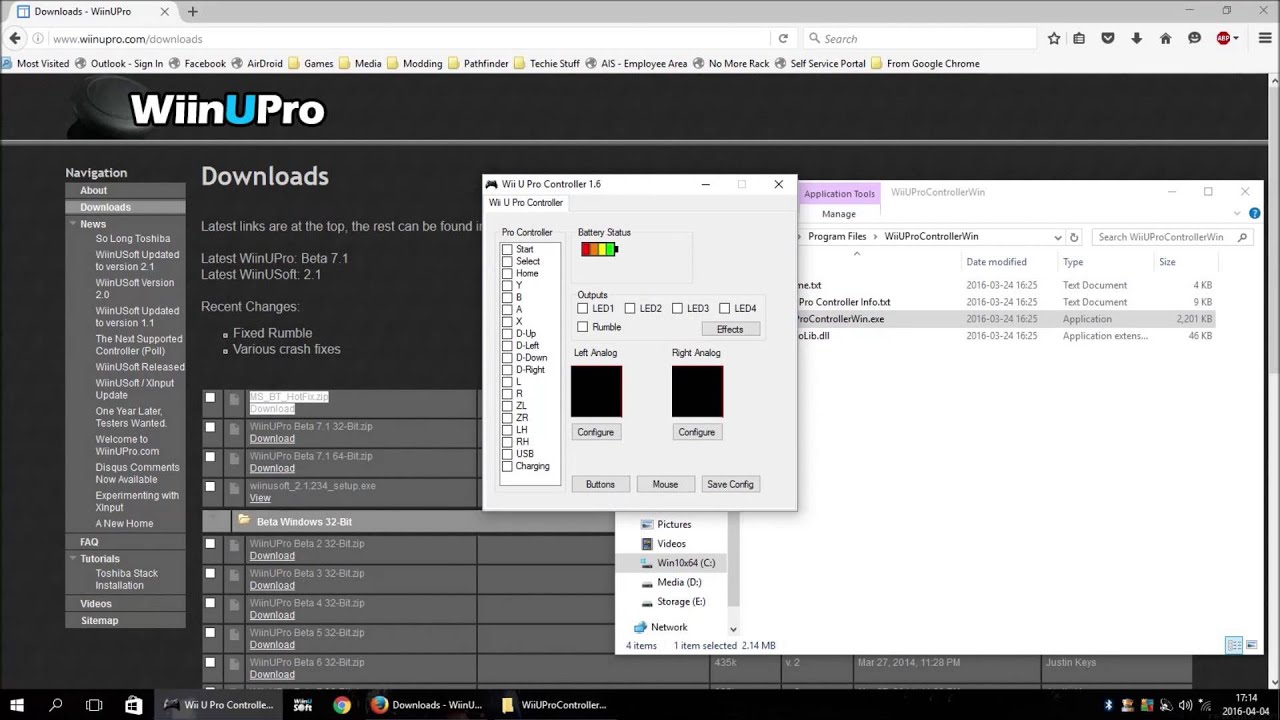Tick the Home checkbox in Pro Controller
This screenshot has height=720, width=1280.
507,273
